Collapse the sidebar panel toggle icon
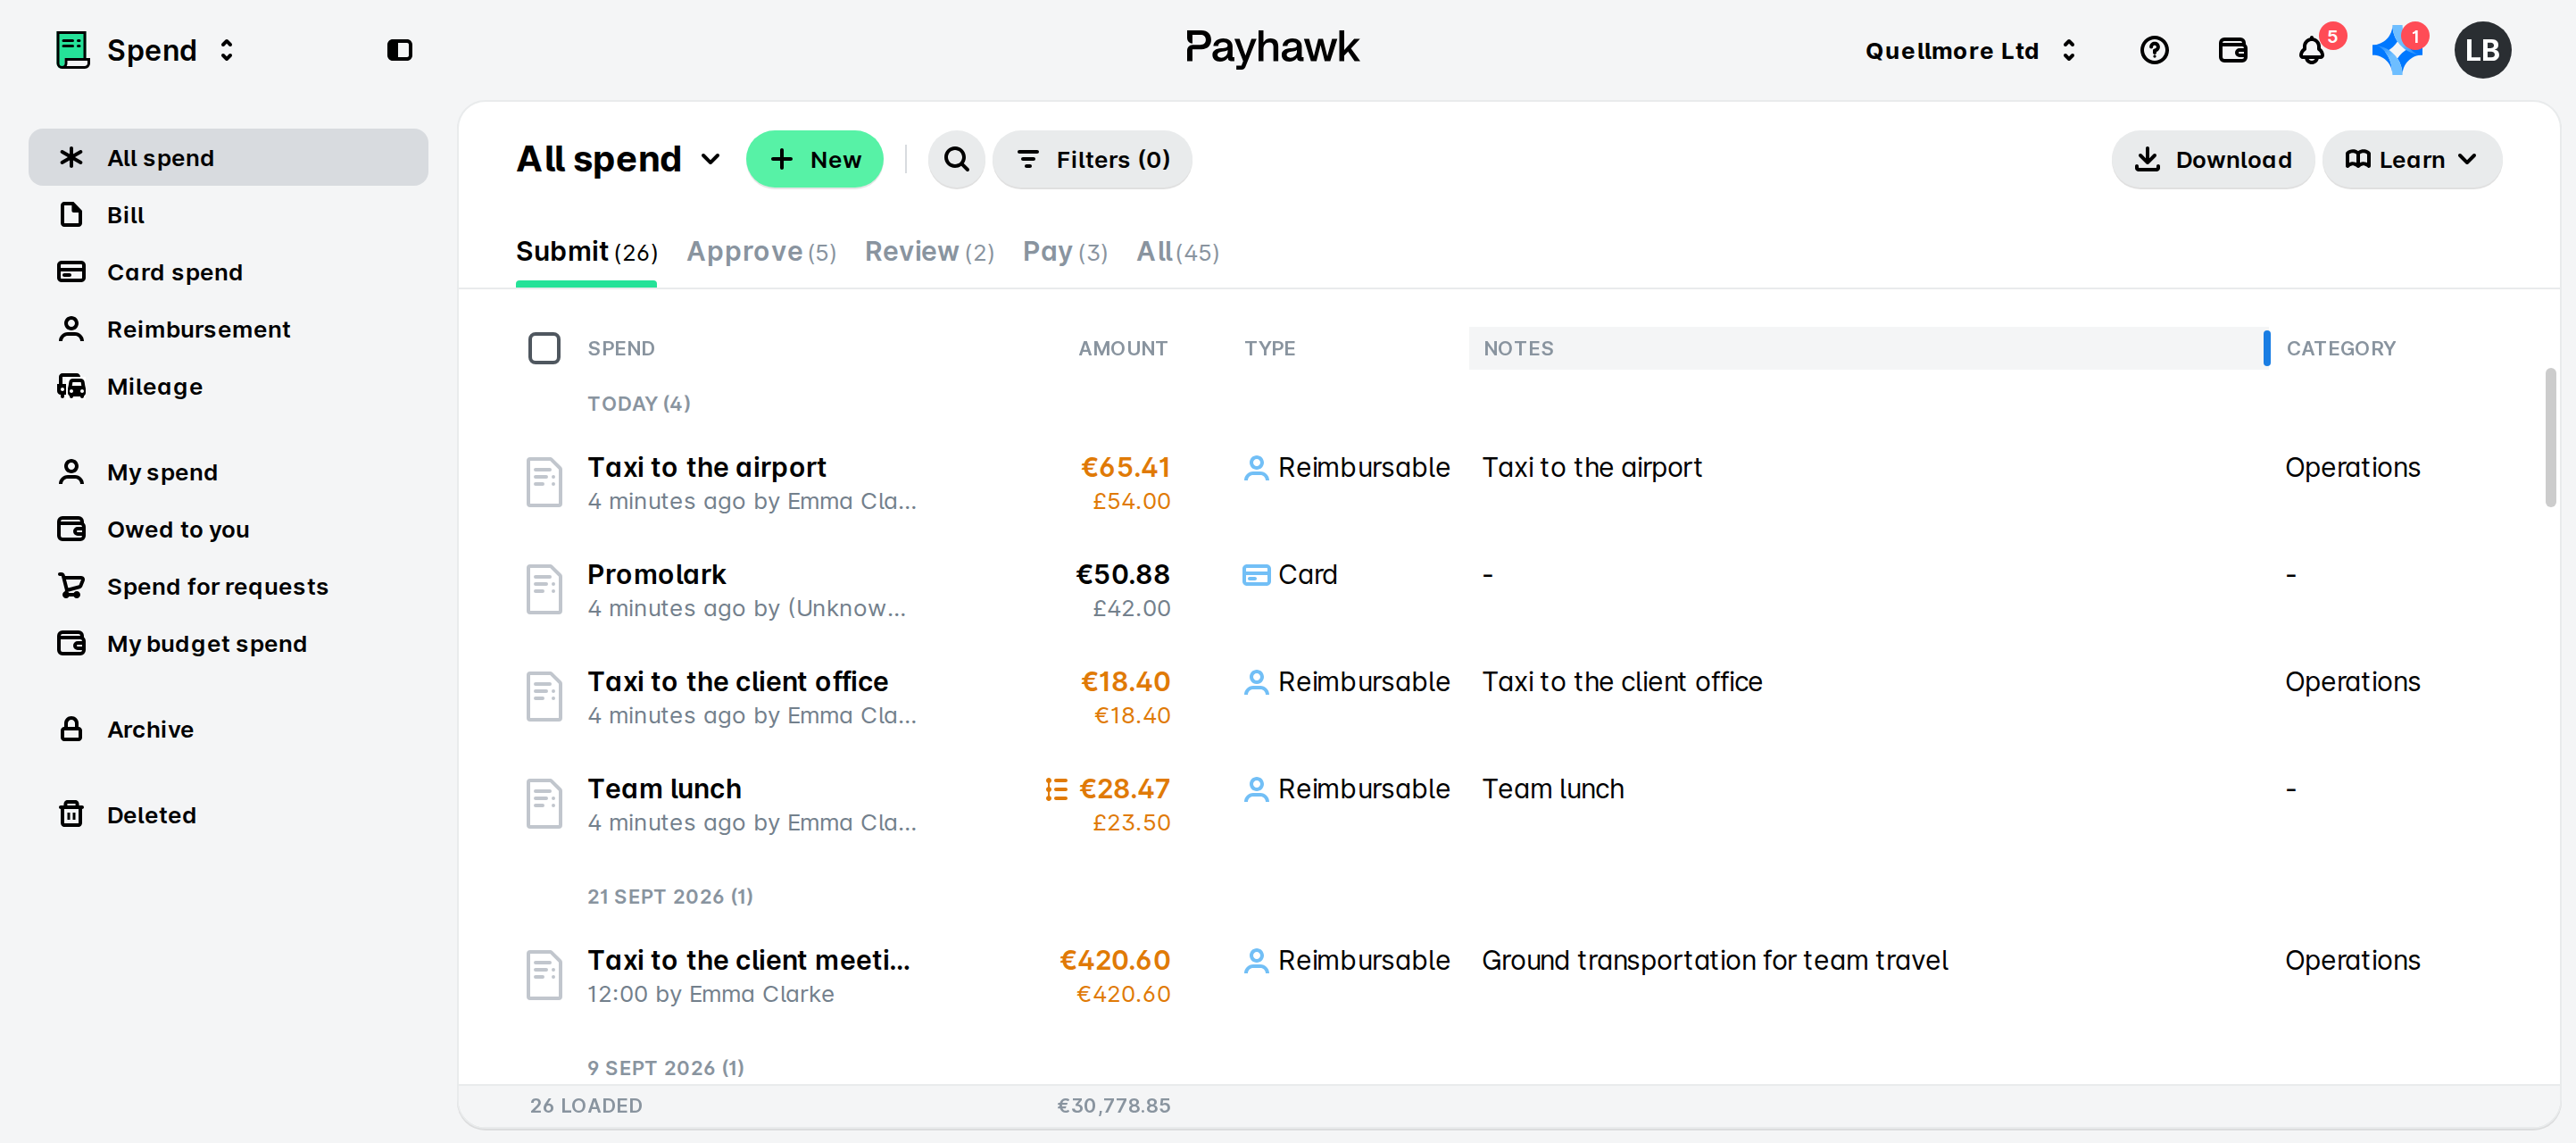The image size is (2576, 1143). pyautogui.click(x=399, y=50)
